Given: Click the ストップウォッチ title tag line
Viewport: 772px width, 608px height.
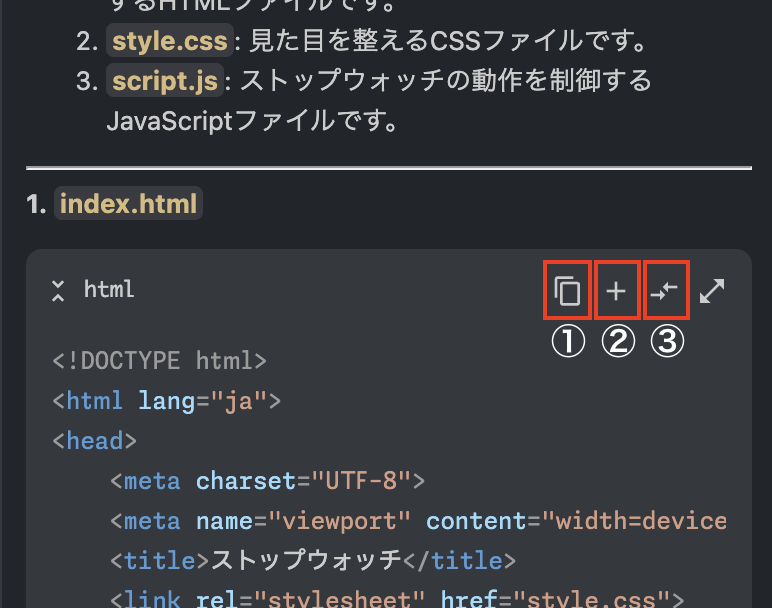Looking at the screenshot, I should click(x=313, y=560).
